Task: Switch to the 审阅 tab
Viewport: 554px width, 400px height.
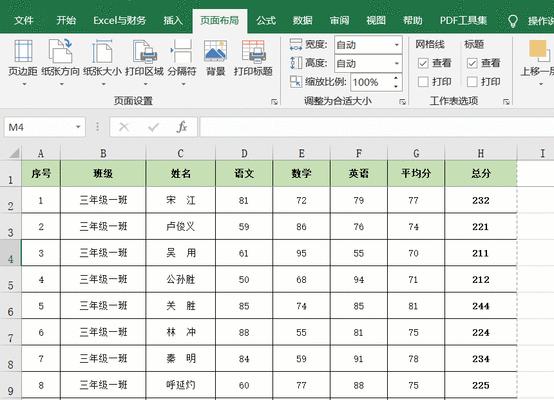Action: (x=340, y=20)
